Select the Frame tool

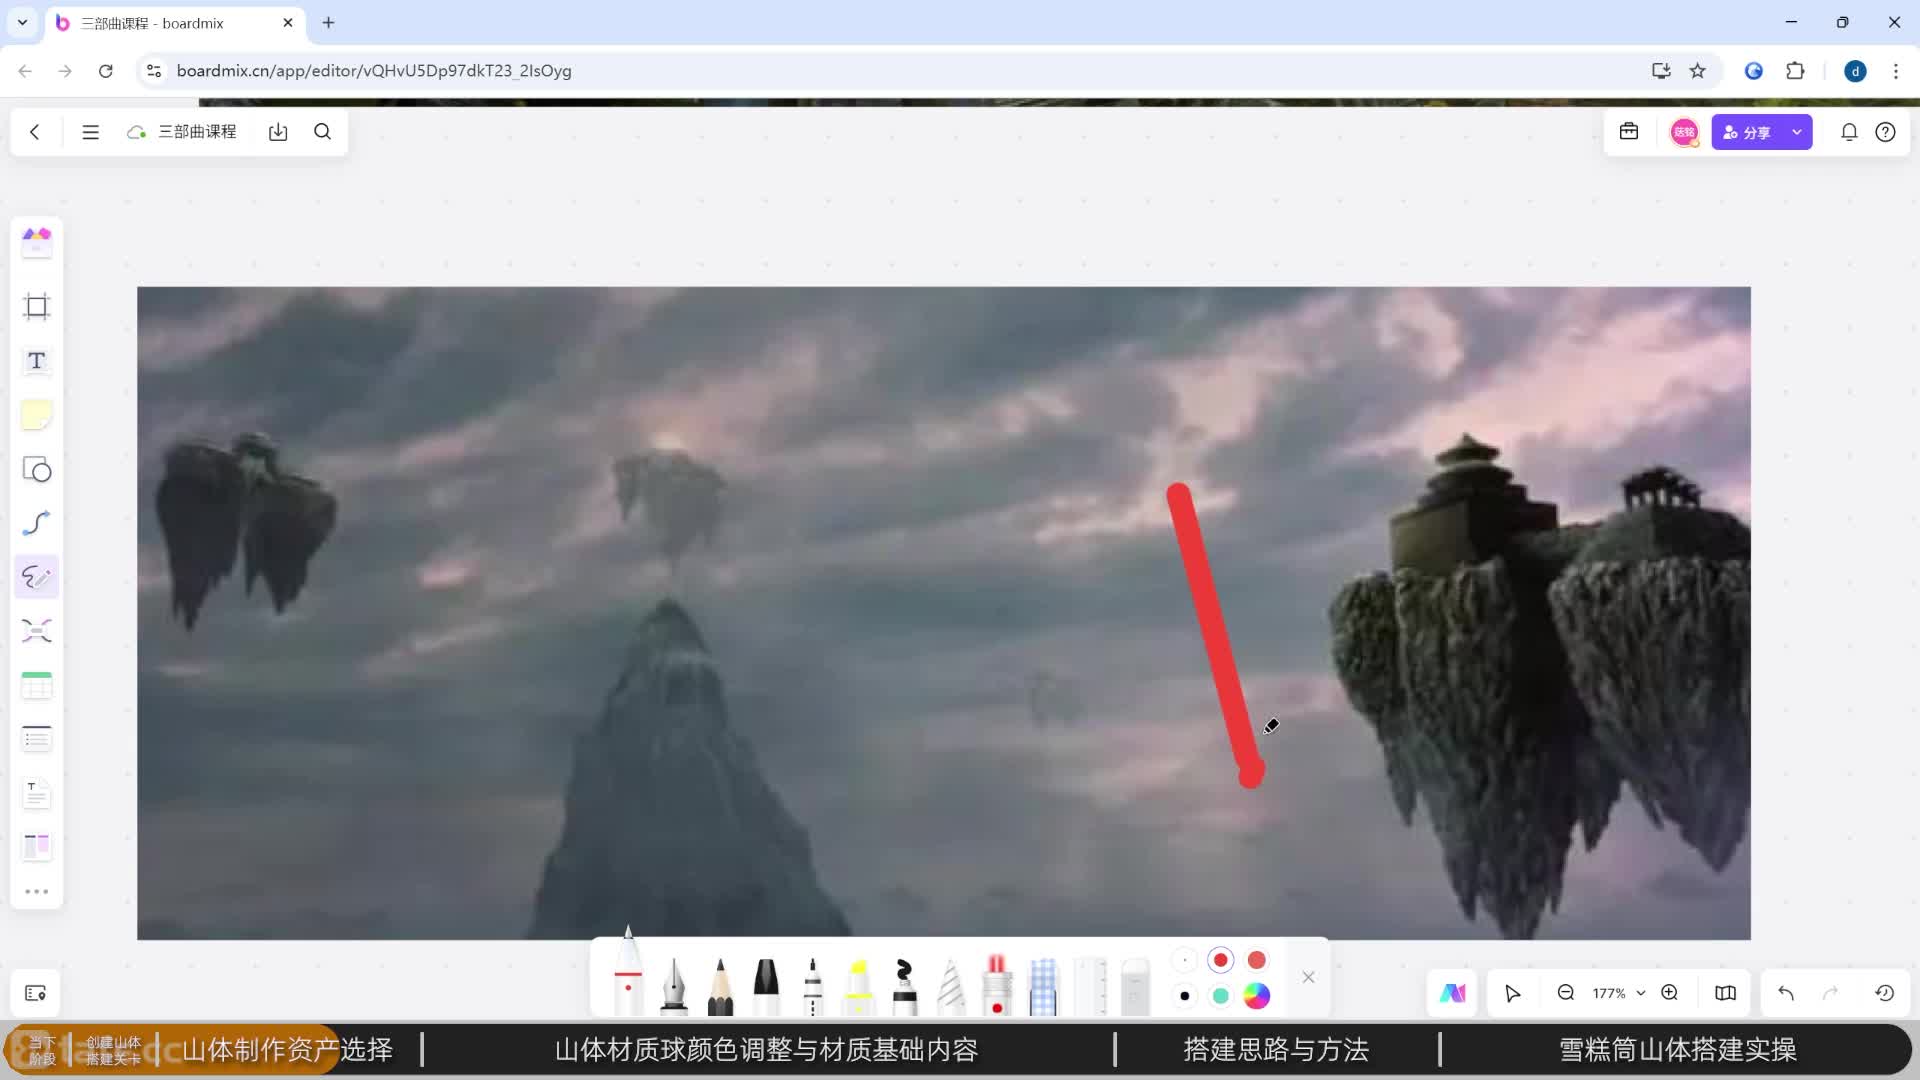37,307
